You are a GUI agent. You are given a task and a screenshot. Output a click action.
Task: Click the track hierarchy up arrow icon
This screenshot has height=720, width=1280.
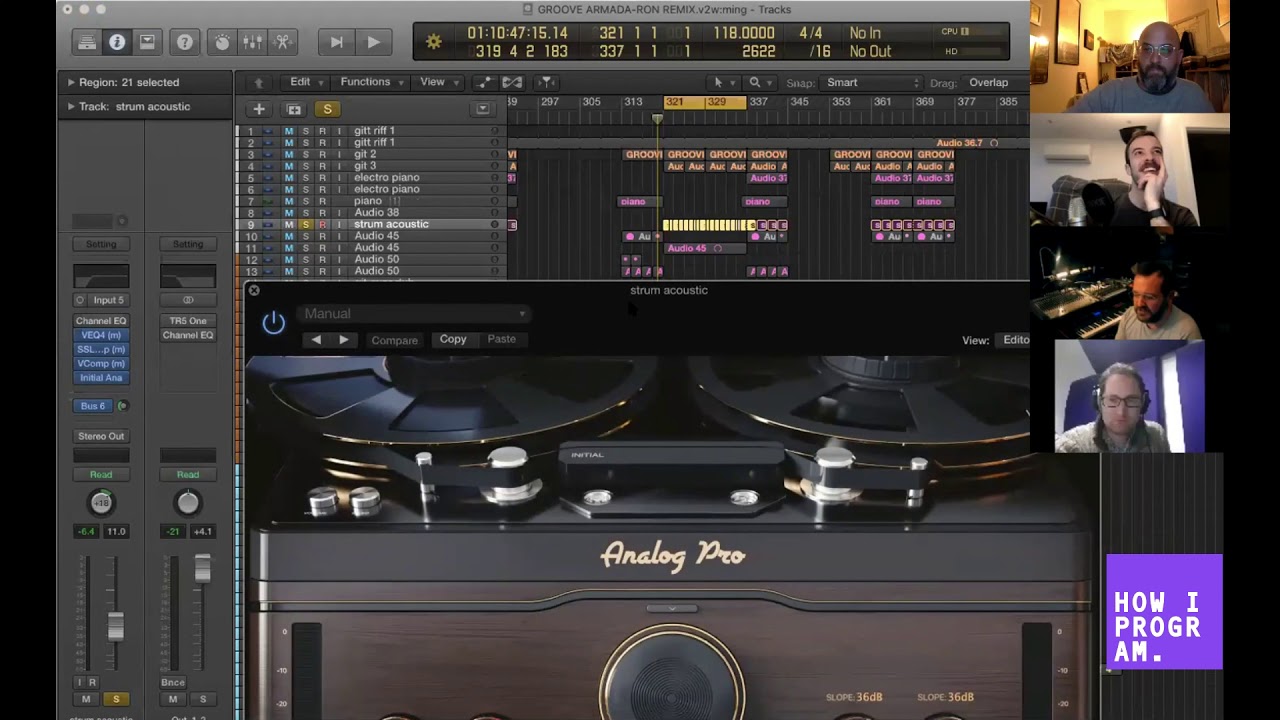(x=259, y=83)
